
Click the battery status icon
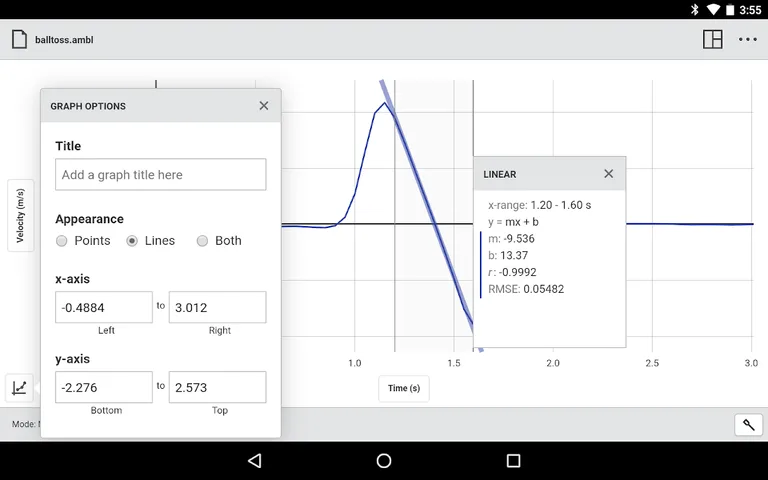[730, 9]
